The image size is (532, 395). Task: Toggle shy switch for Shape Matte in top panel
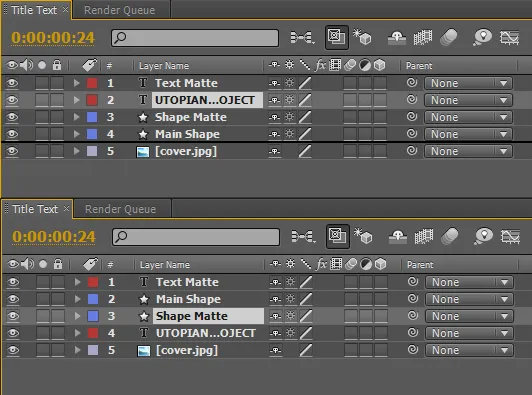coord(274,117)
